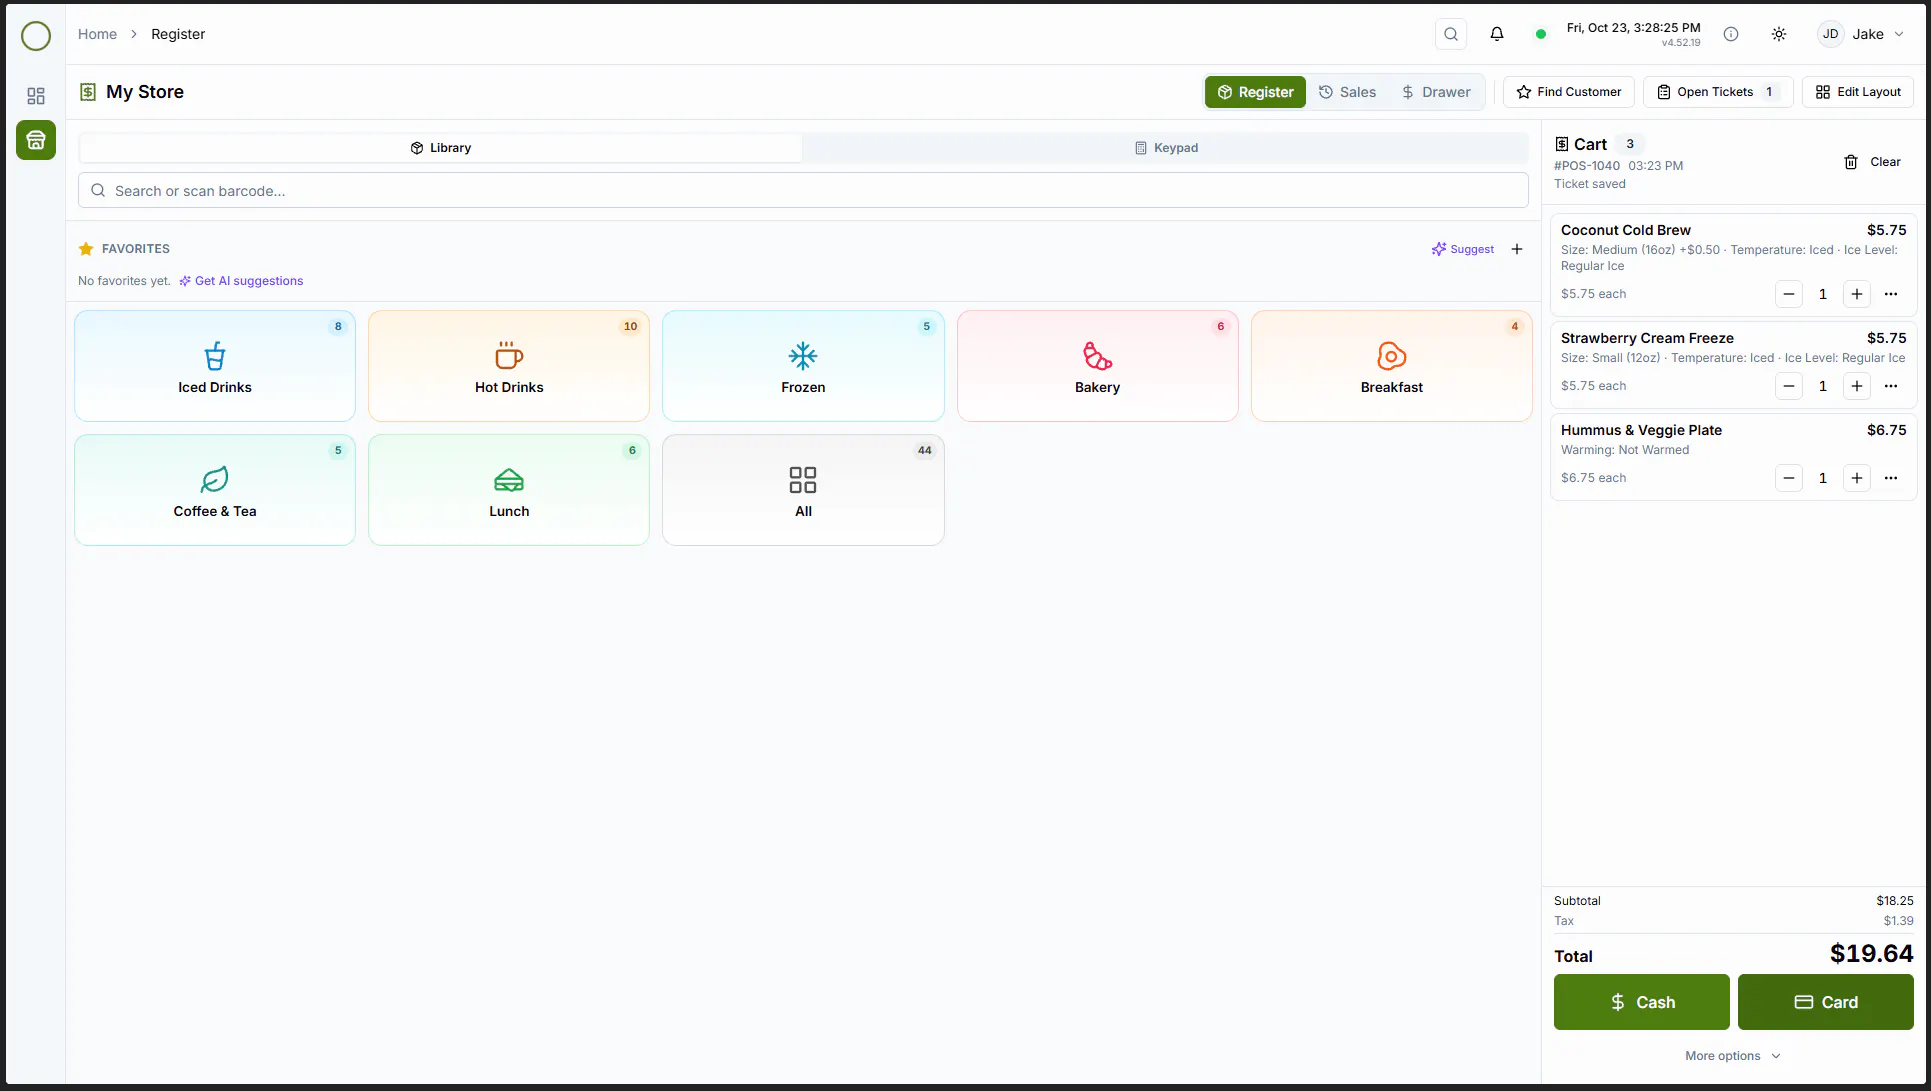Pay with Cash
The width and height of the screenshot is (1931, 1091).
1641,1002
